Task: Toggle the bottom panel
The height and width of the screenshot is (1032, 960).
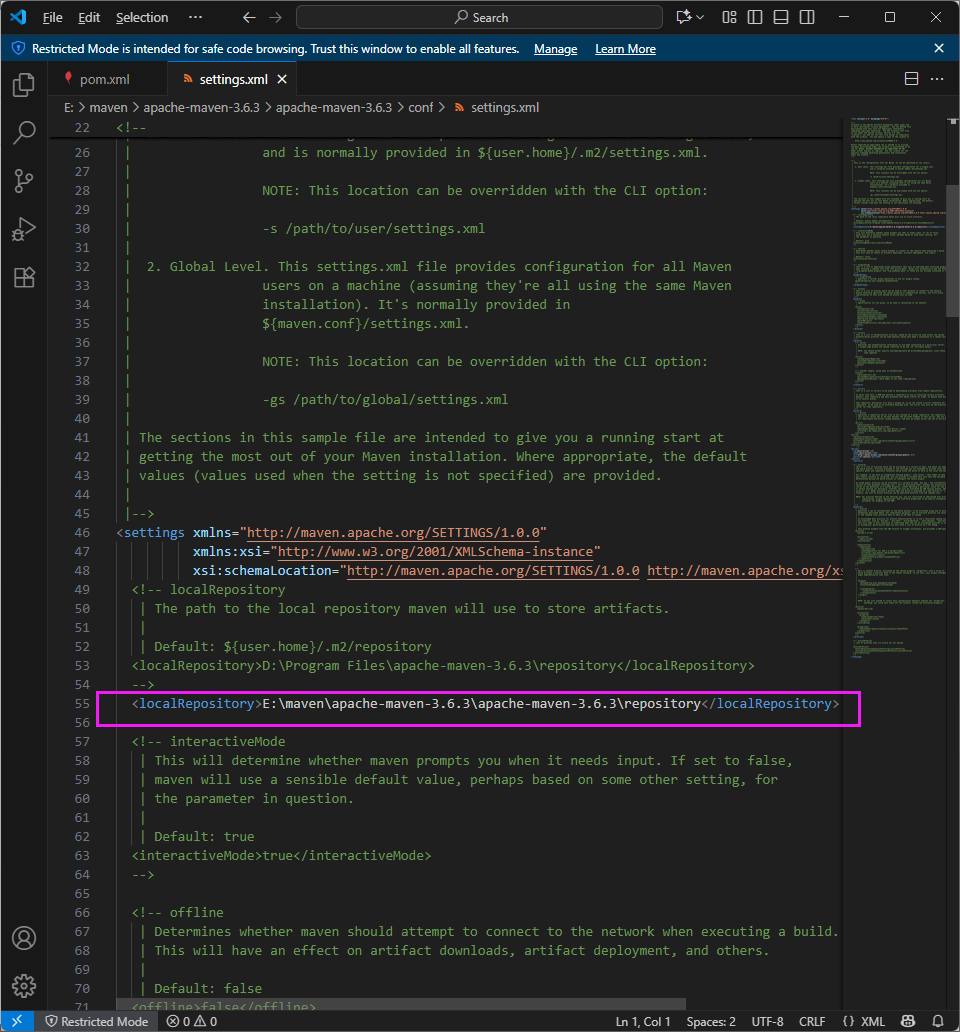Action: [x=781, y=17]
